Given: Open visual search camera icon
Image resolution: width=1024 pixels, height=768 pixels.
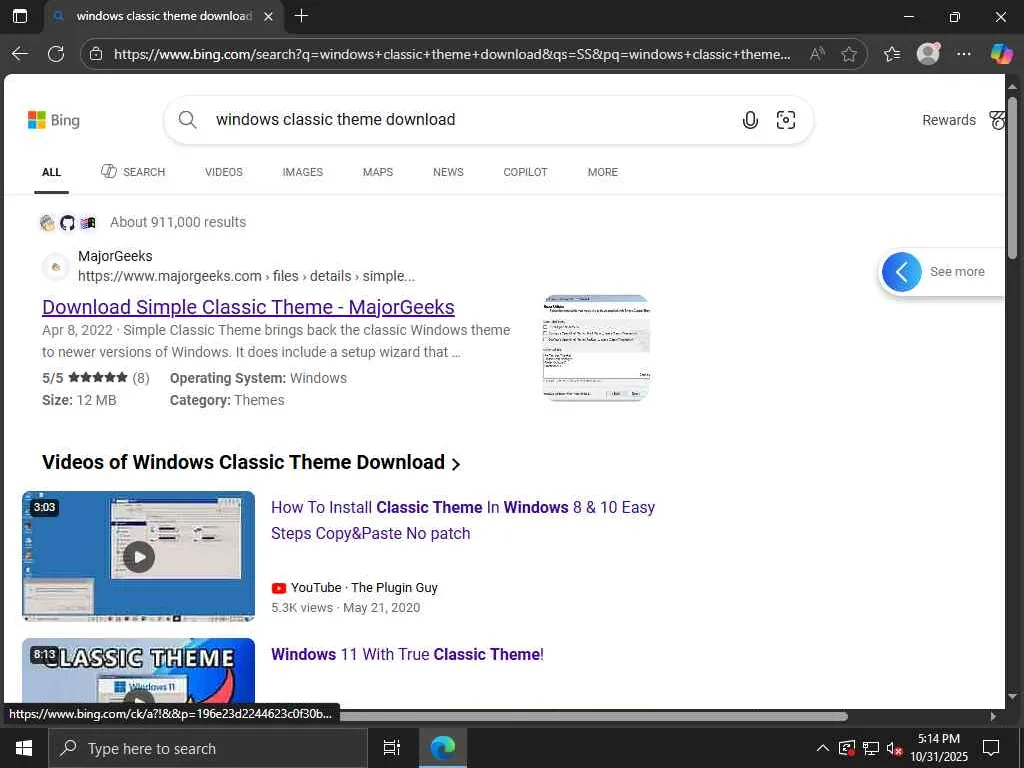Looking at the screenshot, I should tap(786, 120).
